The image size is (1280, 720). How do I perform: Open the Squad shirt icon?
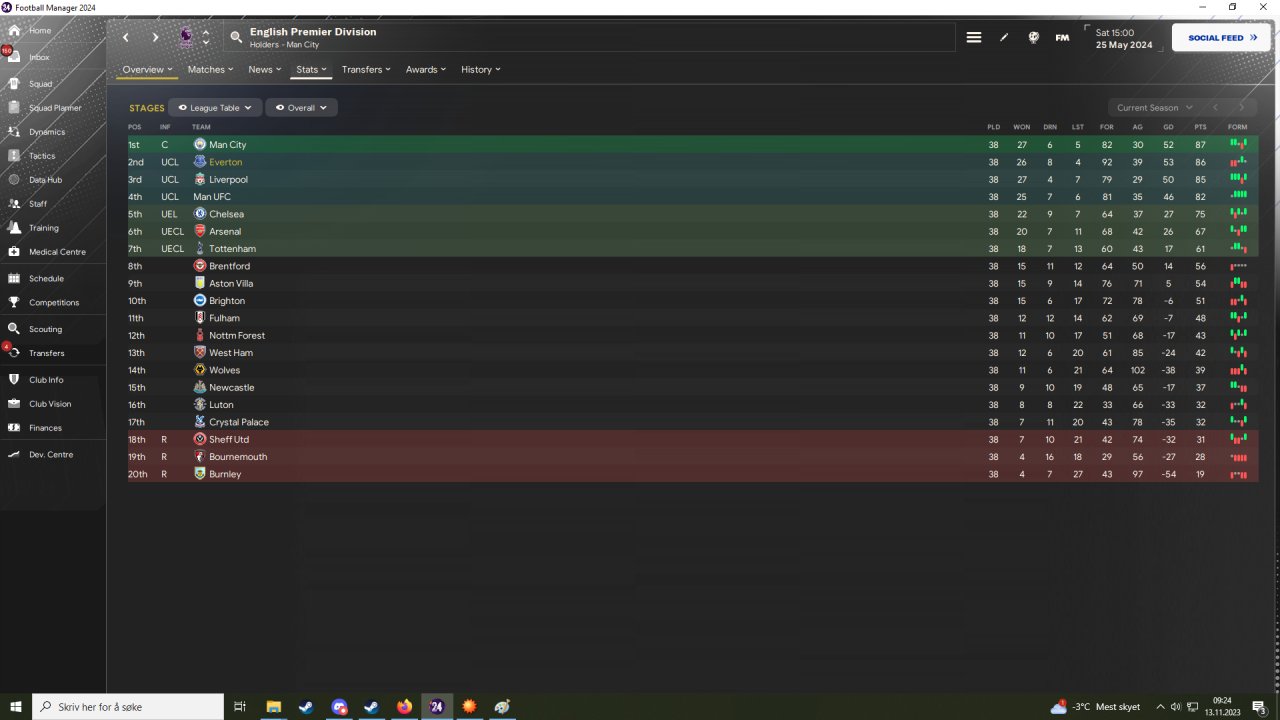[x=14, y=84]
